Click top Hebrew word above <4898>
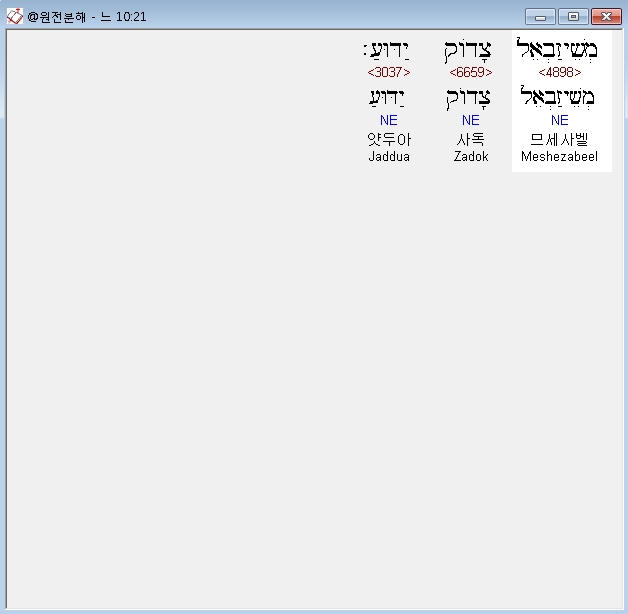The width and height of the screenshot is (628, 614). (557, 50)
